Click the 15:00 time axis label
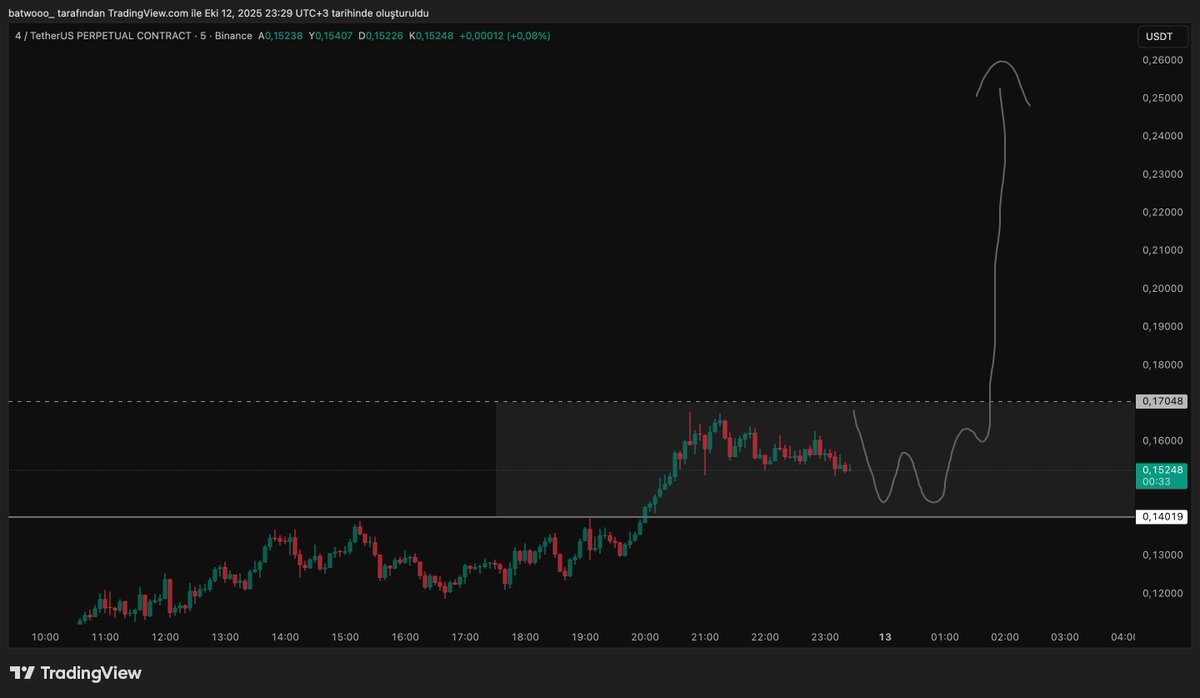The width and height of the screenshot is (1200, 698). coord(345,637)
